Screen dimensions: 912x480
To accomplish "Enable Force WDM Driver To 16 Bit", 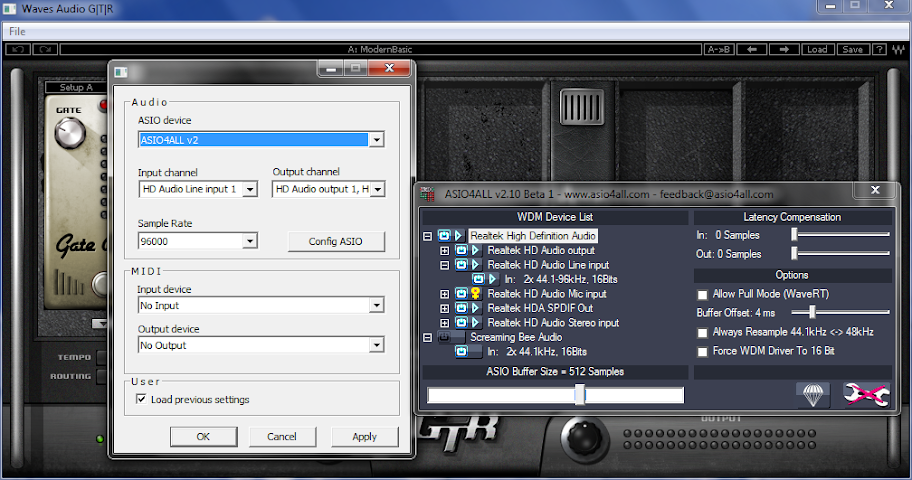I will (x=703, y=351).
